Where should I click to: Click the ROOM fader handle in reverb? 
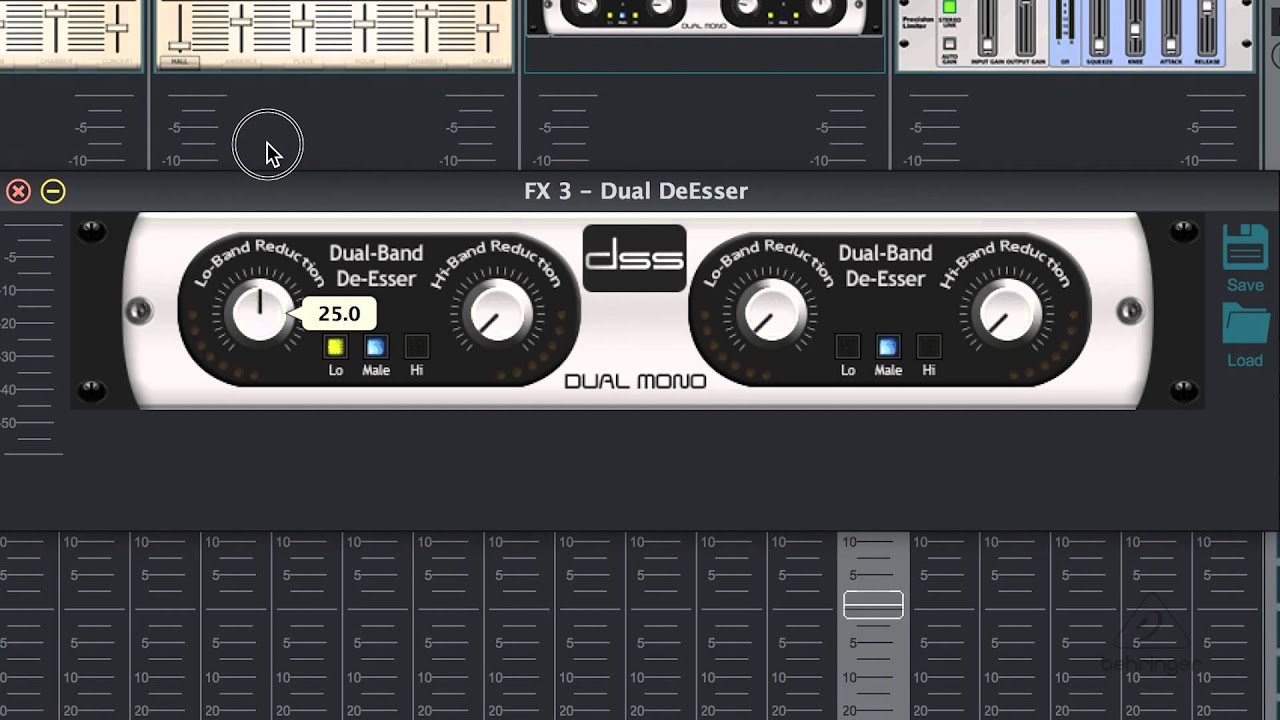coord(365,24)
